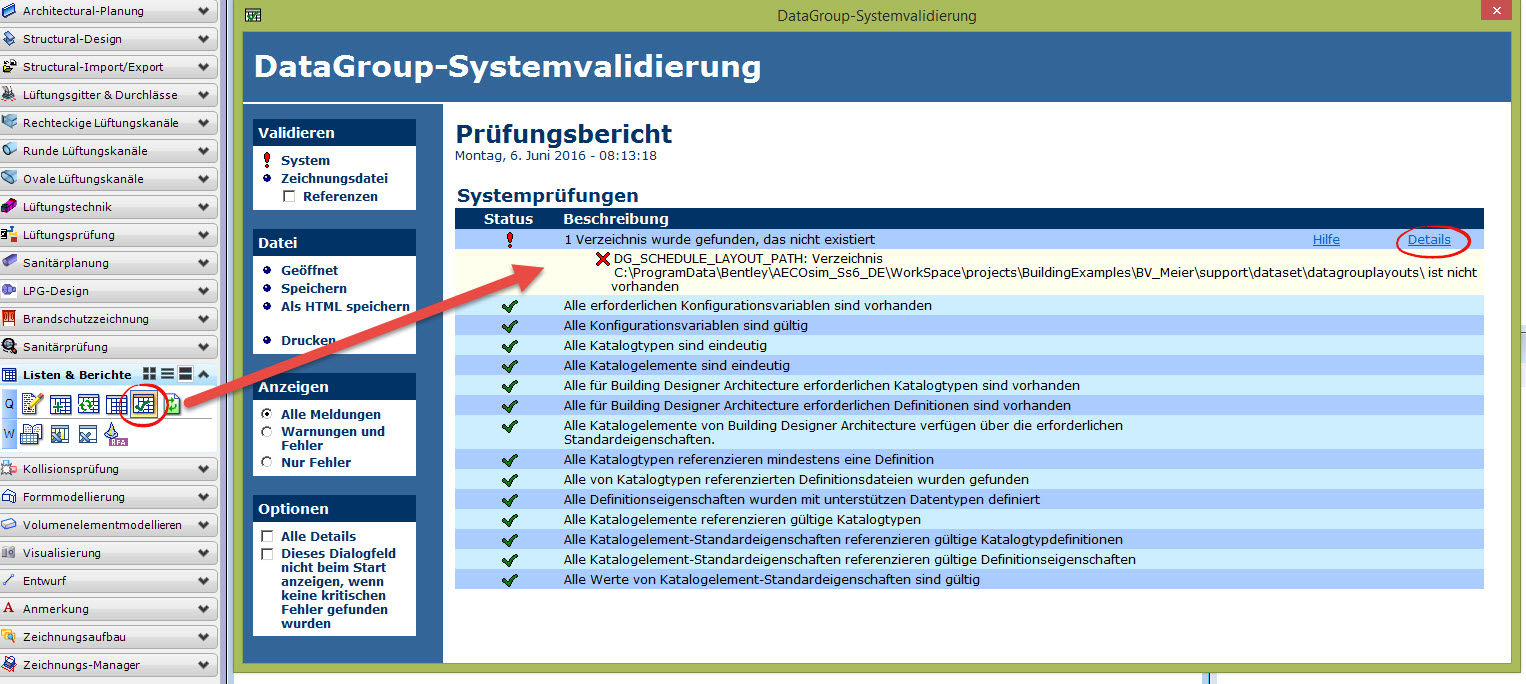Switch Listen & Berichte to the list layout
1526x684 pixels.
click(x=168, y=374)
